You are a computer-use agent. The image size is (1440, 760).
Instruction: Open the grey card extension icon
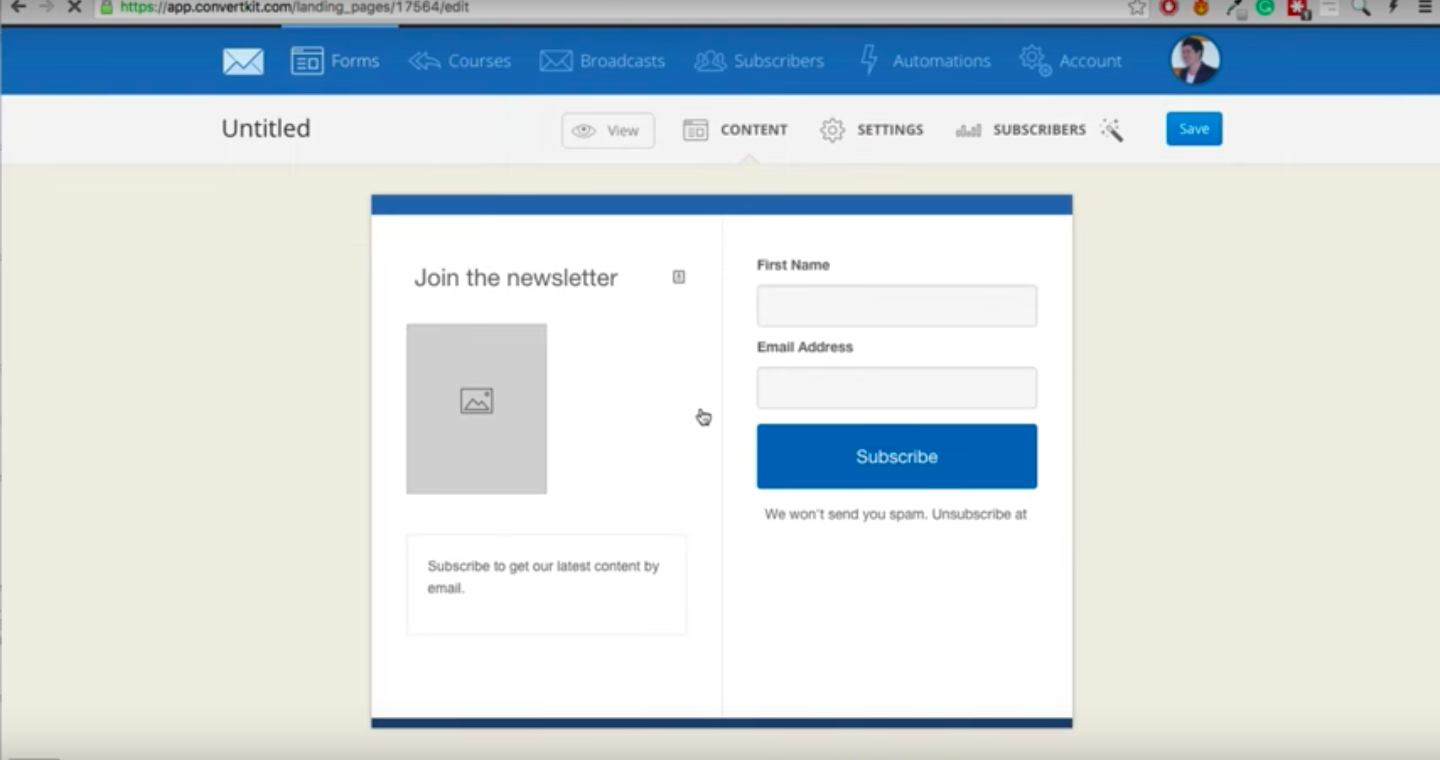[x=1329, y=7]
